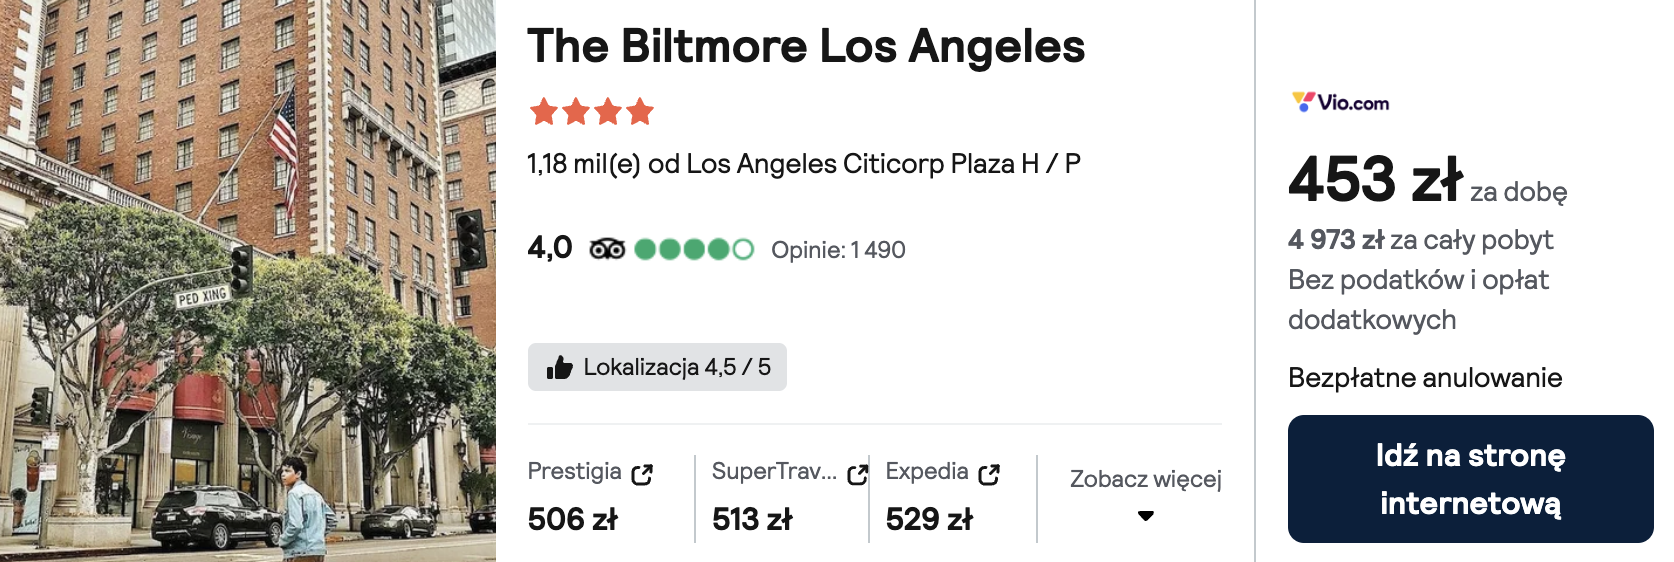The image size is (1674, 562).
Task: Click the 453 zł za dobę price
Action: [1427, 180]
